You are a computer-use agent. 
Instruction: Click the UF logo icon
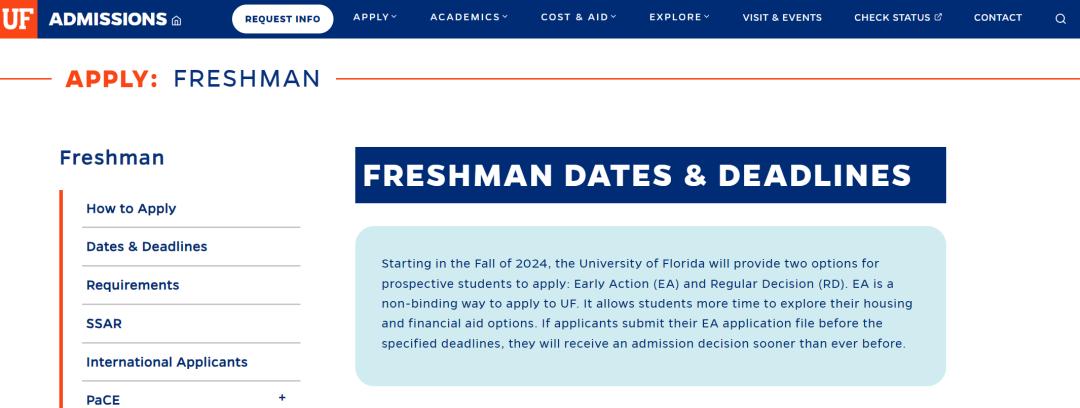pos(18,19)
